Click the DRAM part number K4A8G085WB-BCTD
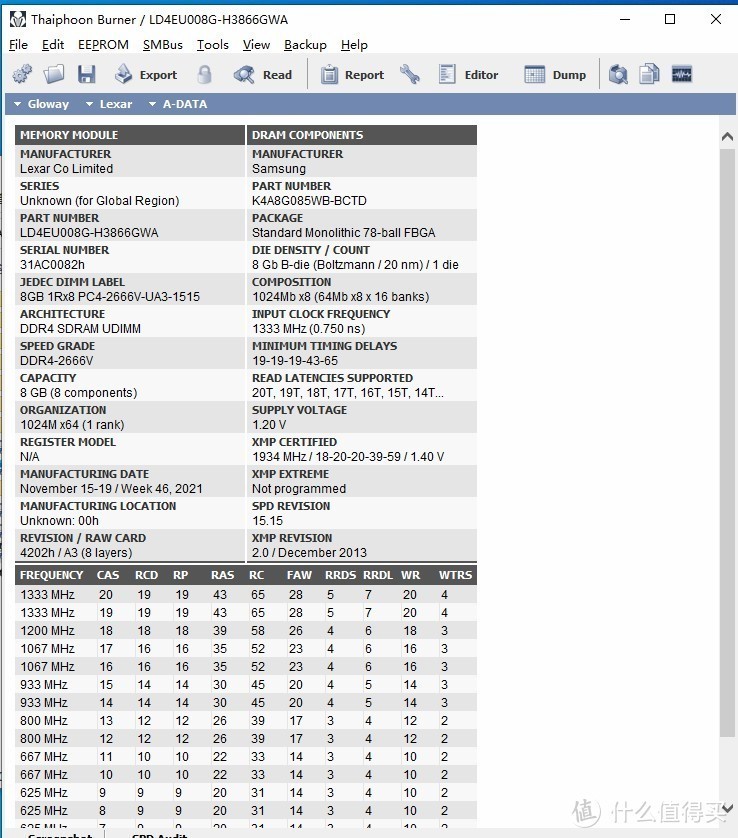 pyautogui.click(x=309, y=201)
